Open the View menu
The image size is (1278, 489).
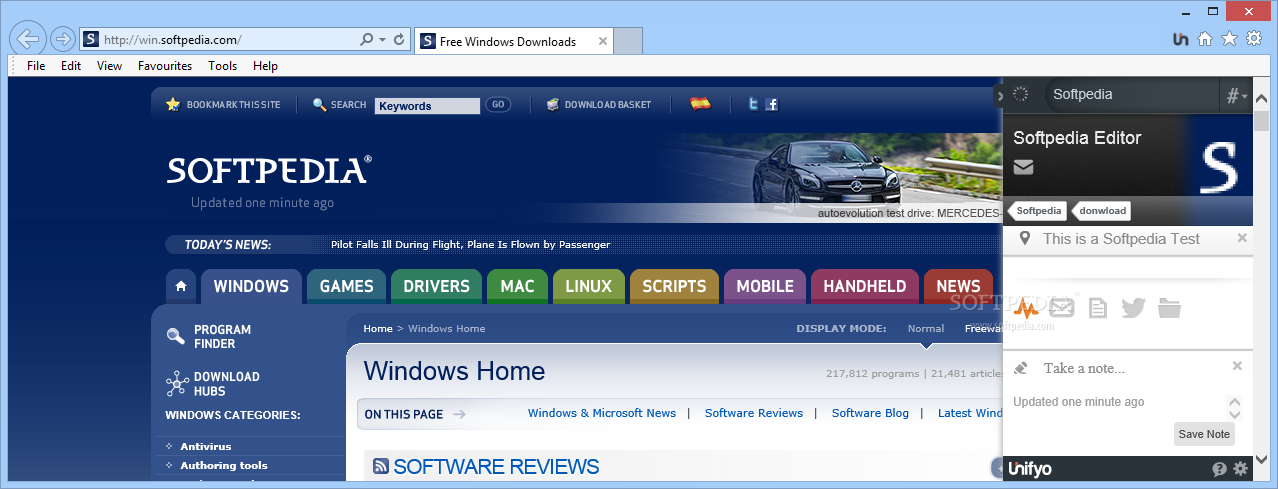coord(110,66)
